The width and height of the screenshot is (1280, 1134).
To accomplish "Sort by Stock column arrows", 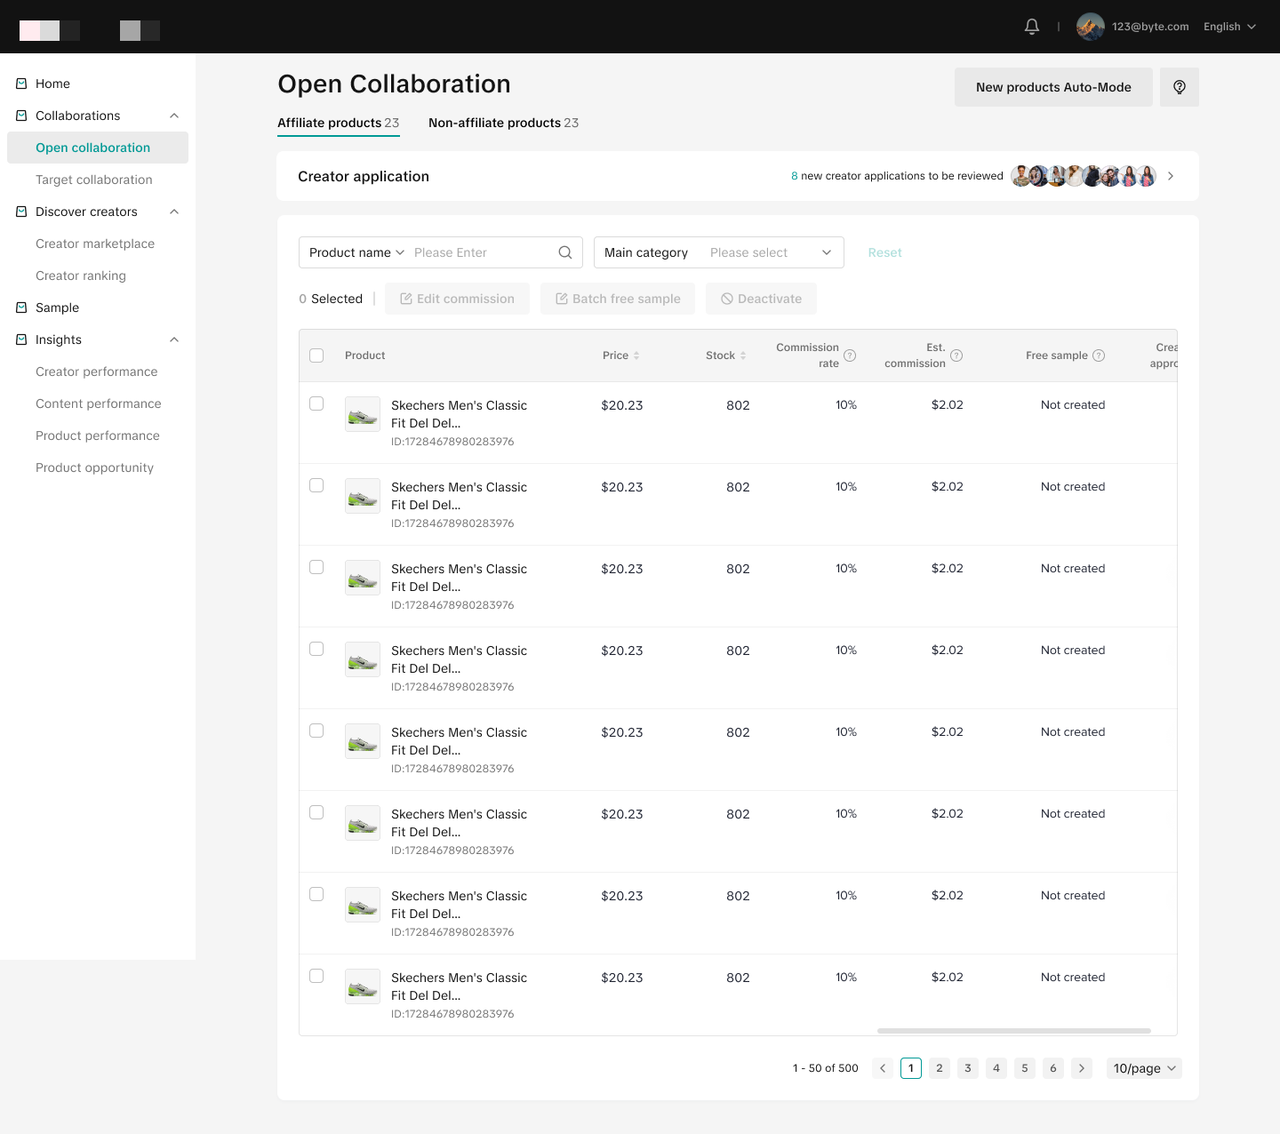I will coord(743,356).
